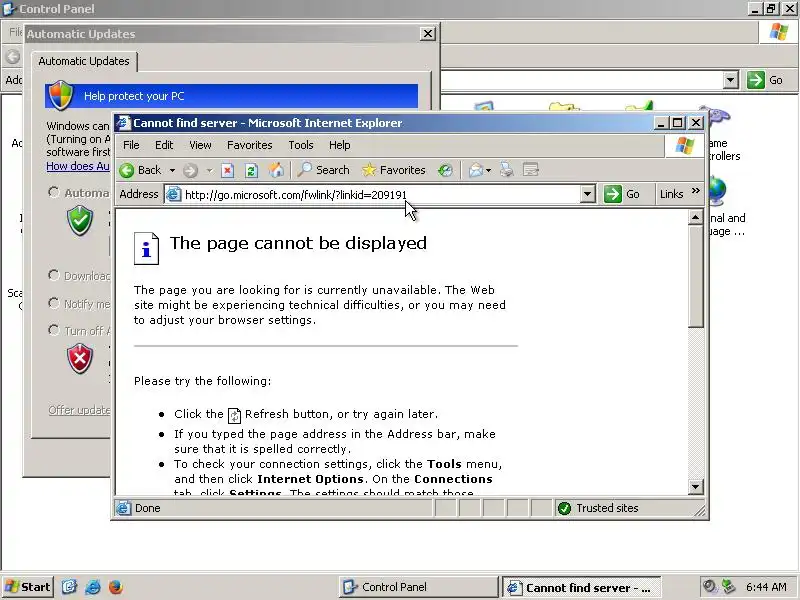Select the Download updates radio button
The image size is (800, 600).
pyautogui.click(x=54, y=276)
